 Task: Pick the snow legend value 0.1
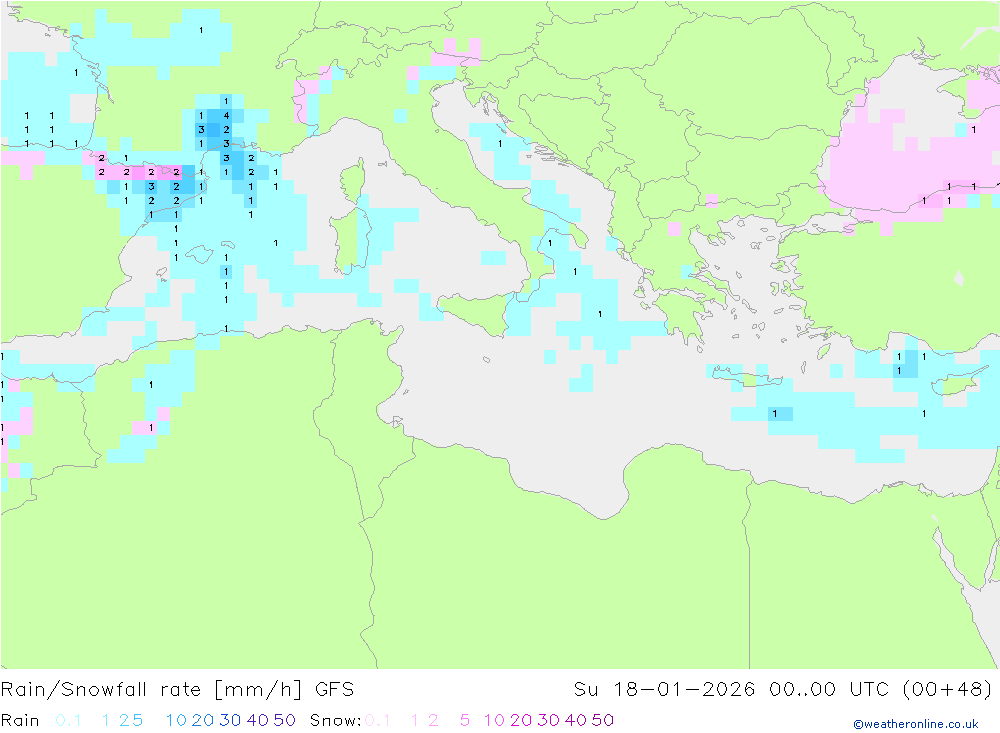(x=378, y=720)
